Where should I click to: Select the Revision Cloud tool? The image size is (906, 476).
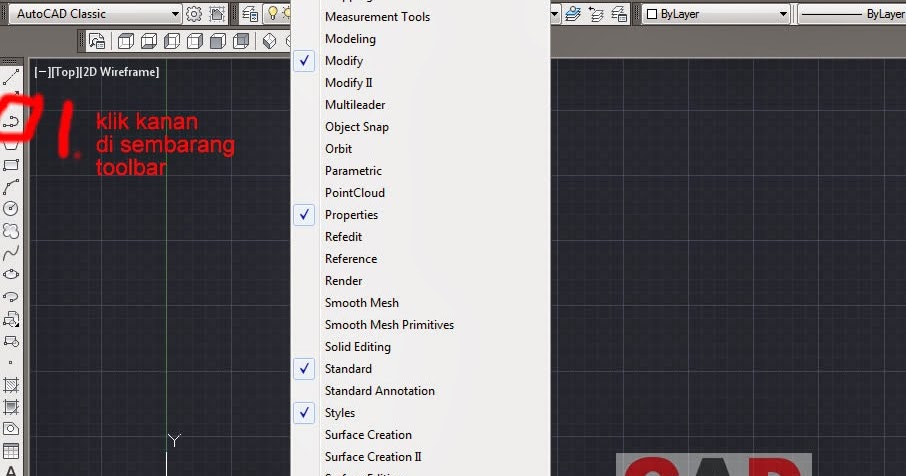pyautogui.click(x=11, y=230)
